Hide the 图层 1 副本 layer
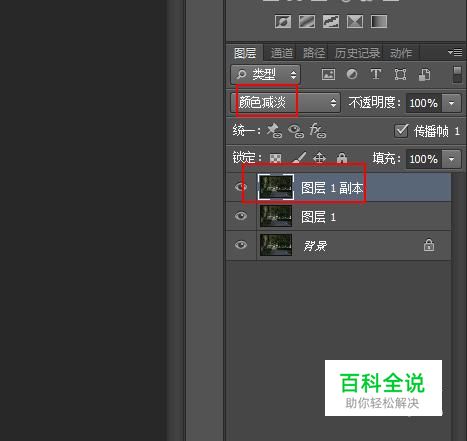The width and height of the screenshot is (467, 441). click(x=241, y=187)
